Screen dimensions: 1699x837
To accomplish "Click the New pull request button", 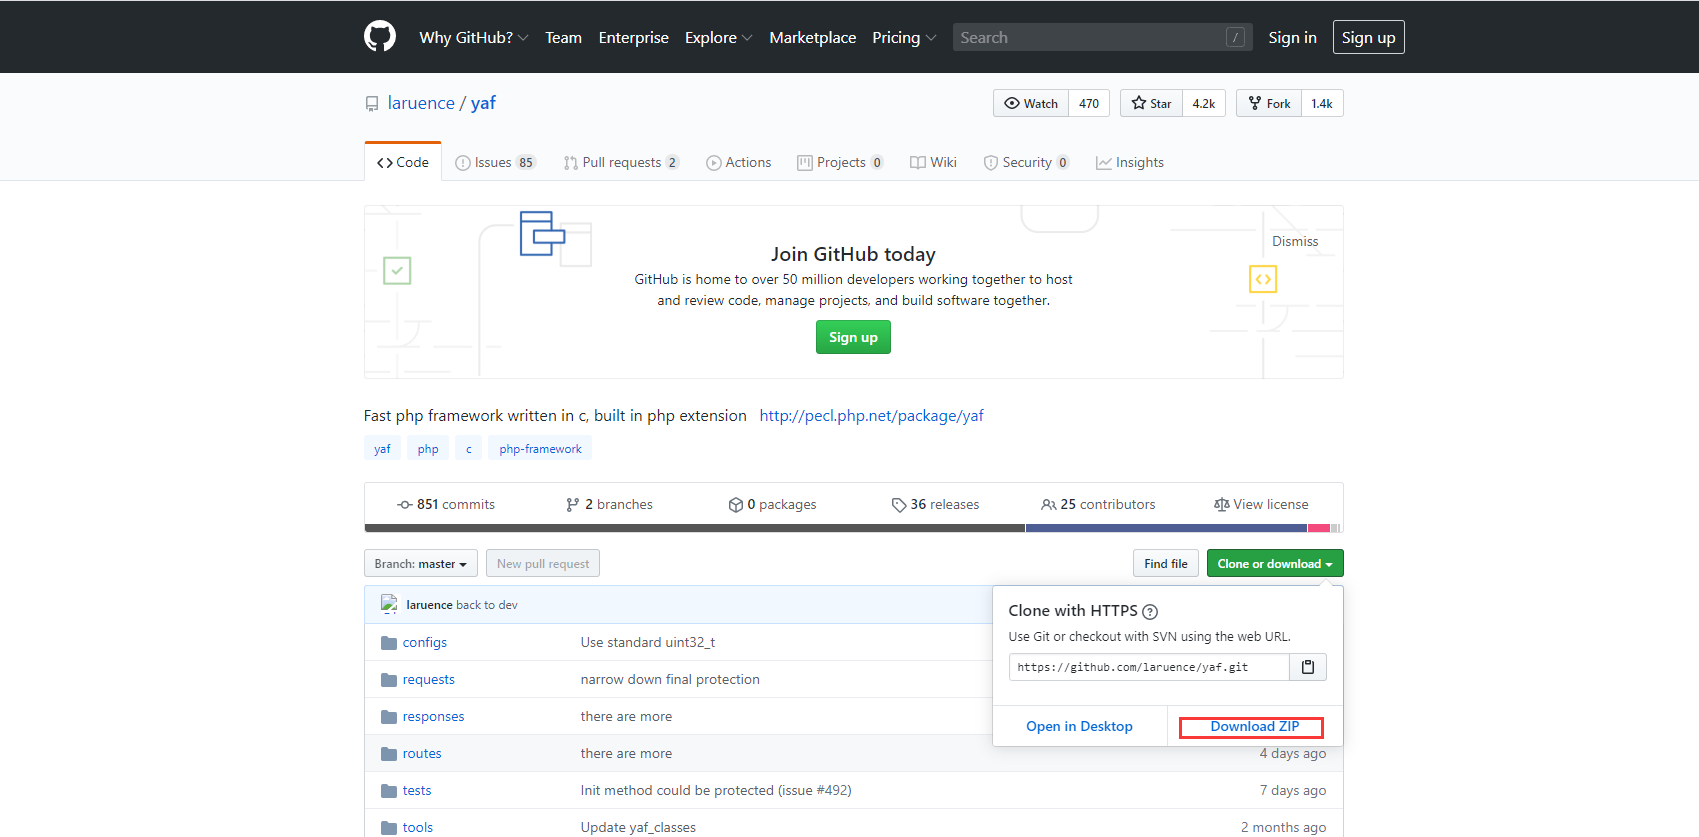I will tap(543, 564).
